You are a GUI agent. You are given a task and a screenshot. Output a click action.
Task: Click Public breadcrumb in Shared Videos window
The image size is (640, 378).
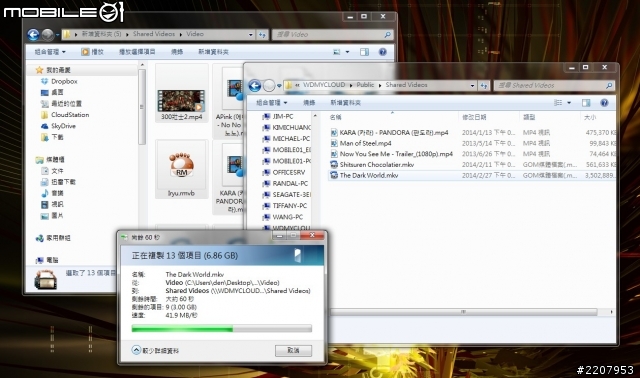[x=365, y=85]
